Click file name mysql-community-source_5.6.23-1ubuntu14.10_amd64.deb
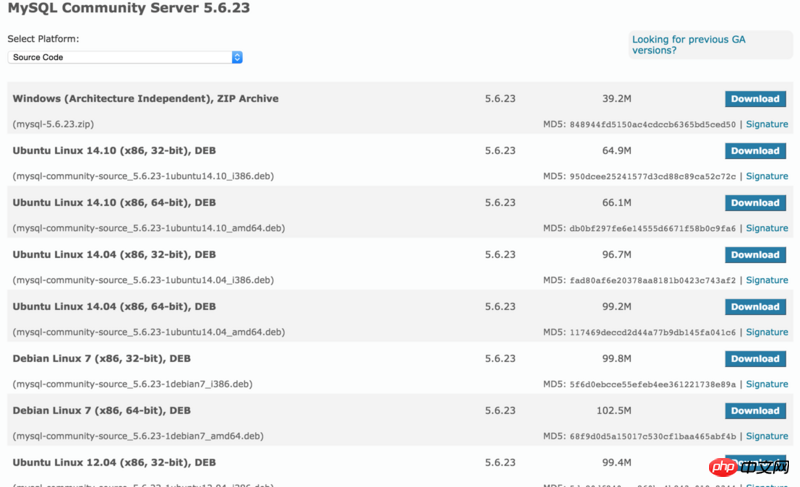Image resolution: width=800 pixels, height=487 pixels. [149, 228]
